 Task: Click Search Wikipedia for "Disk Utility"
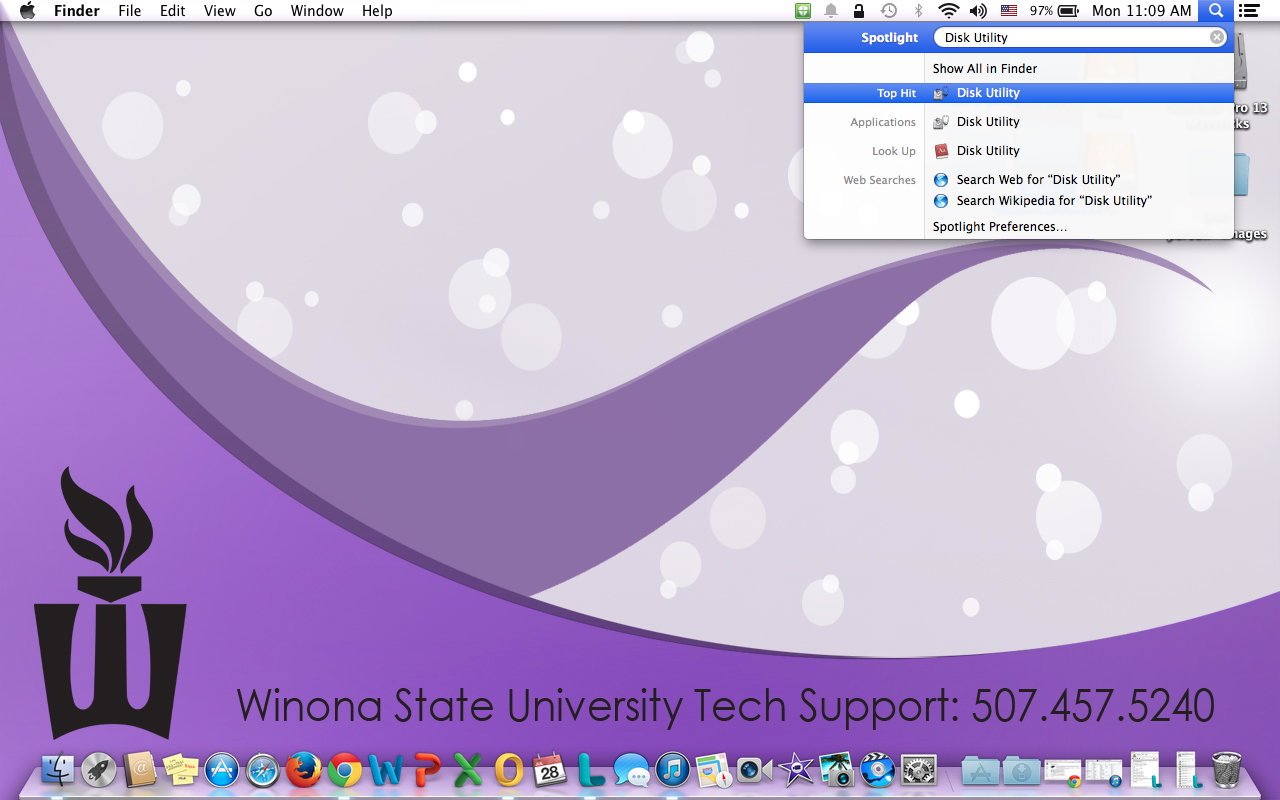1053,201
